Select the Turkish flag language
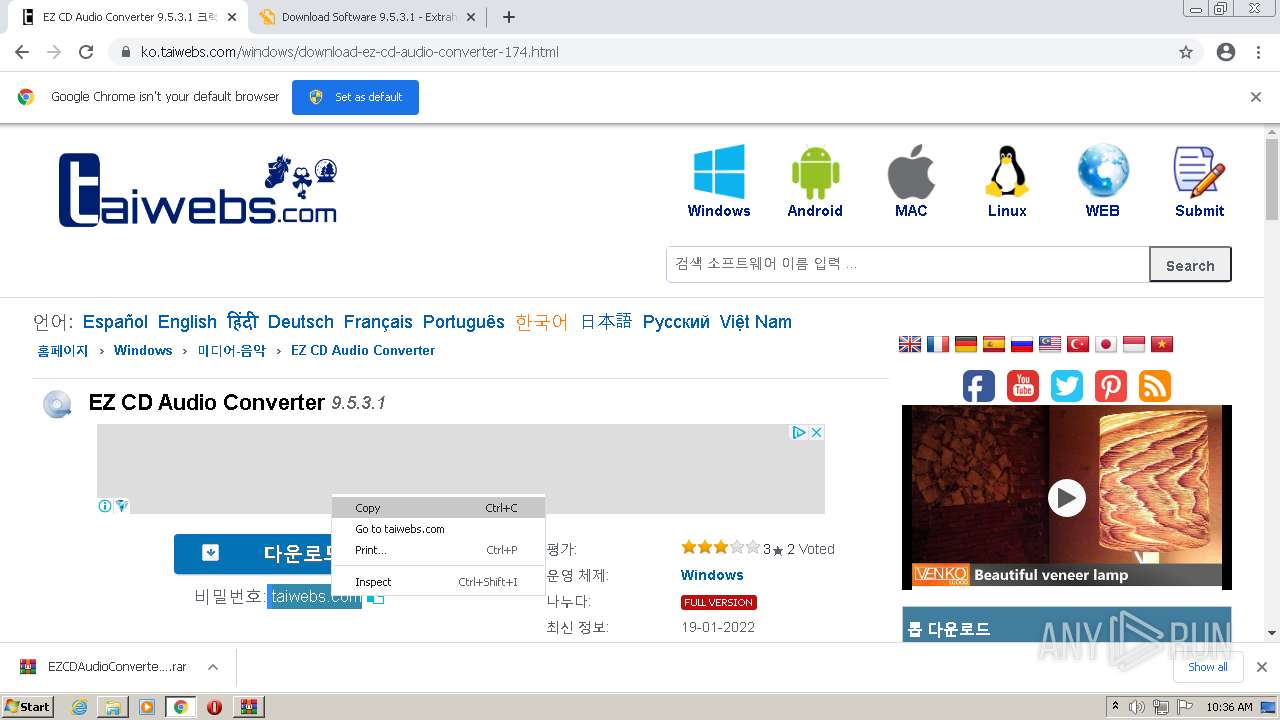 click(1078, 344)
